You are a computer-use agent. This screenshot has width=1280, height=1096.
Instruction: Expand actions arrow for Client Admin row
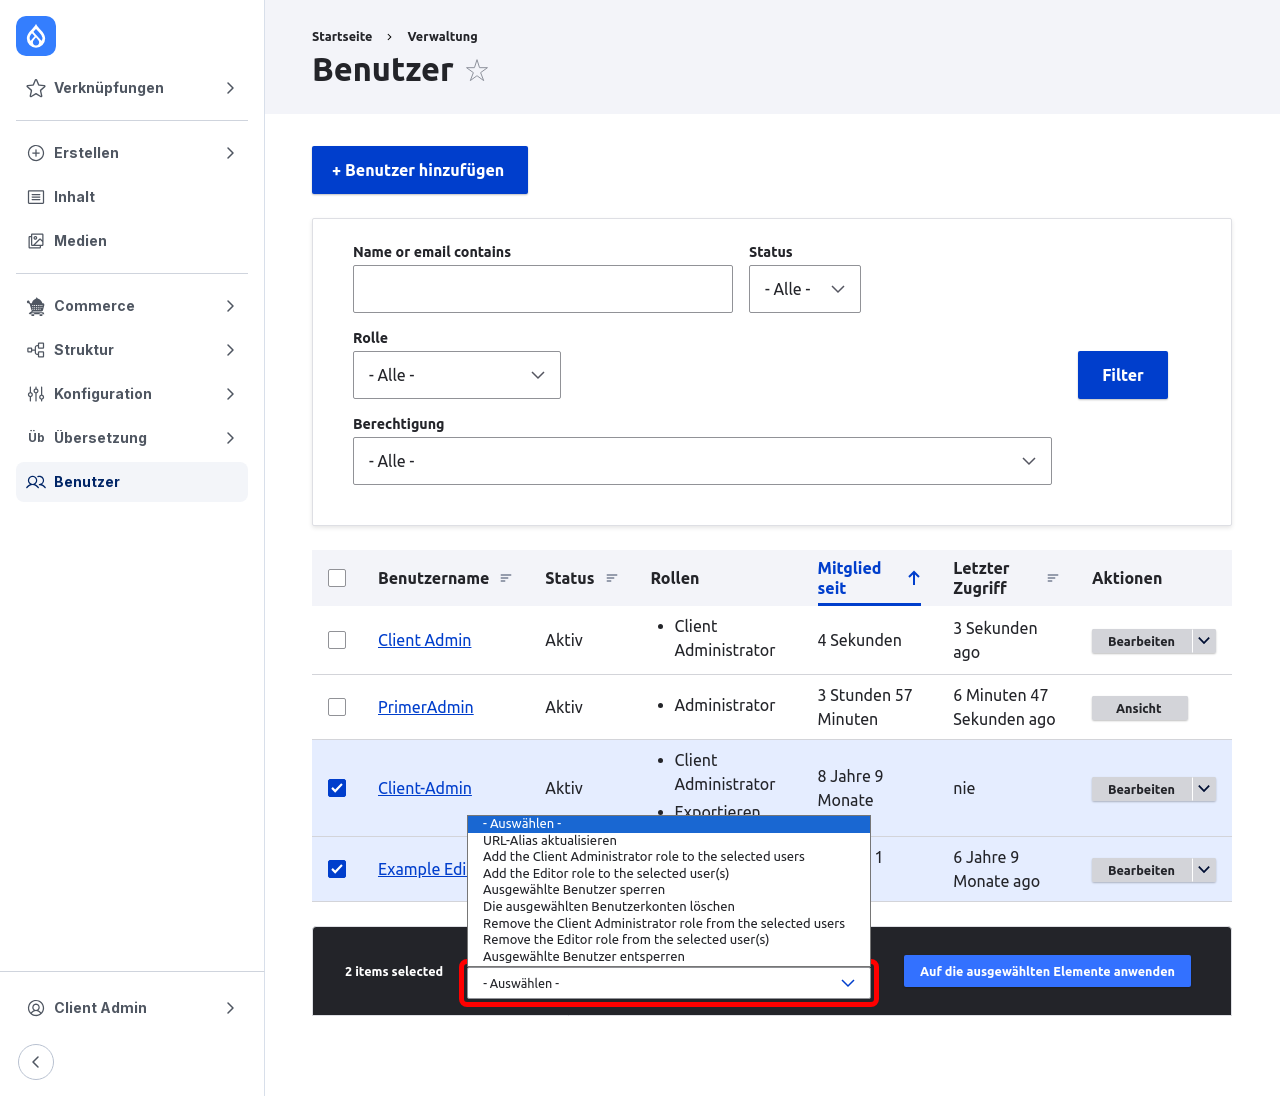point(1204,641)
